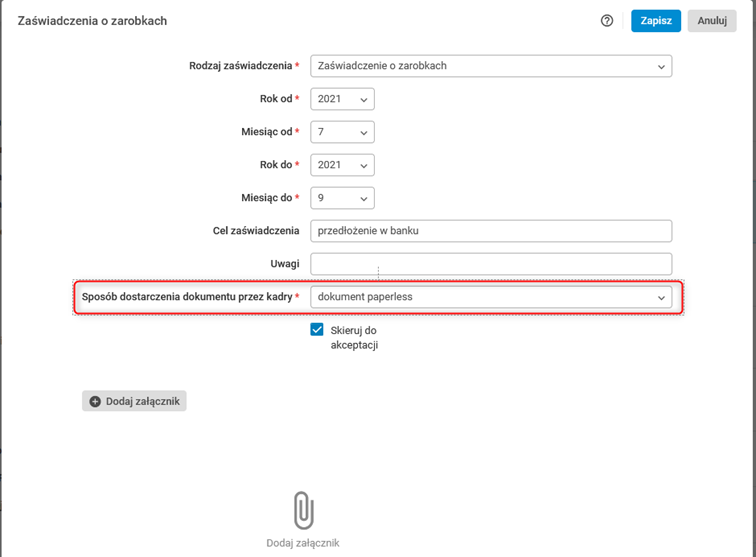Screen dimensions: 756x557
Task: Focus the empty Uwagi input field
Action: tap(491, 264)
